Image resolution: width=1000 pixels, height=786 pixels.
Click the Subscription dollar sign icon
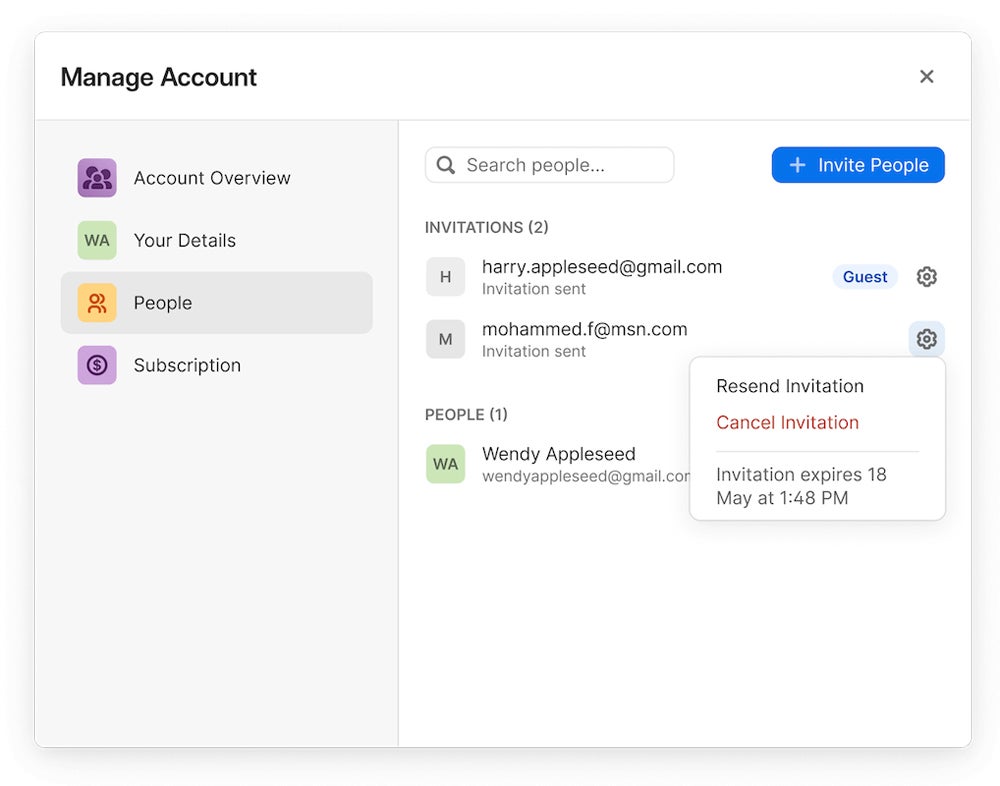pyautogui.click(x=97, y=365)
